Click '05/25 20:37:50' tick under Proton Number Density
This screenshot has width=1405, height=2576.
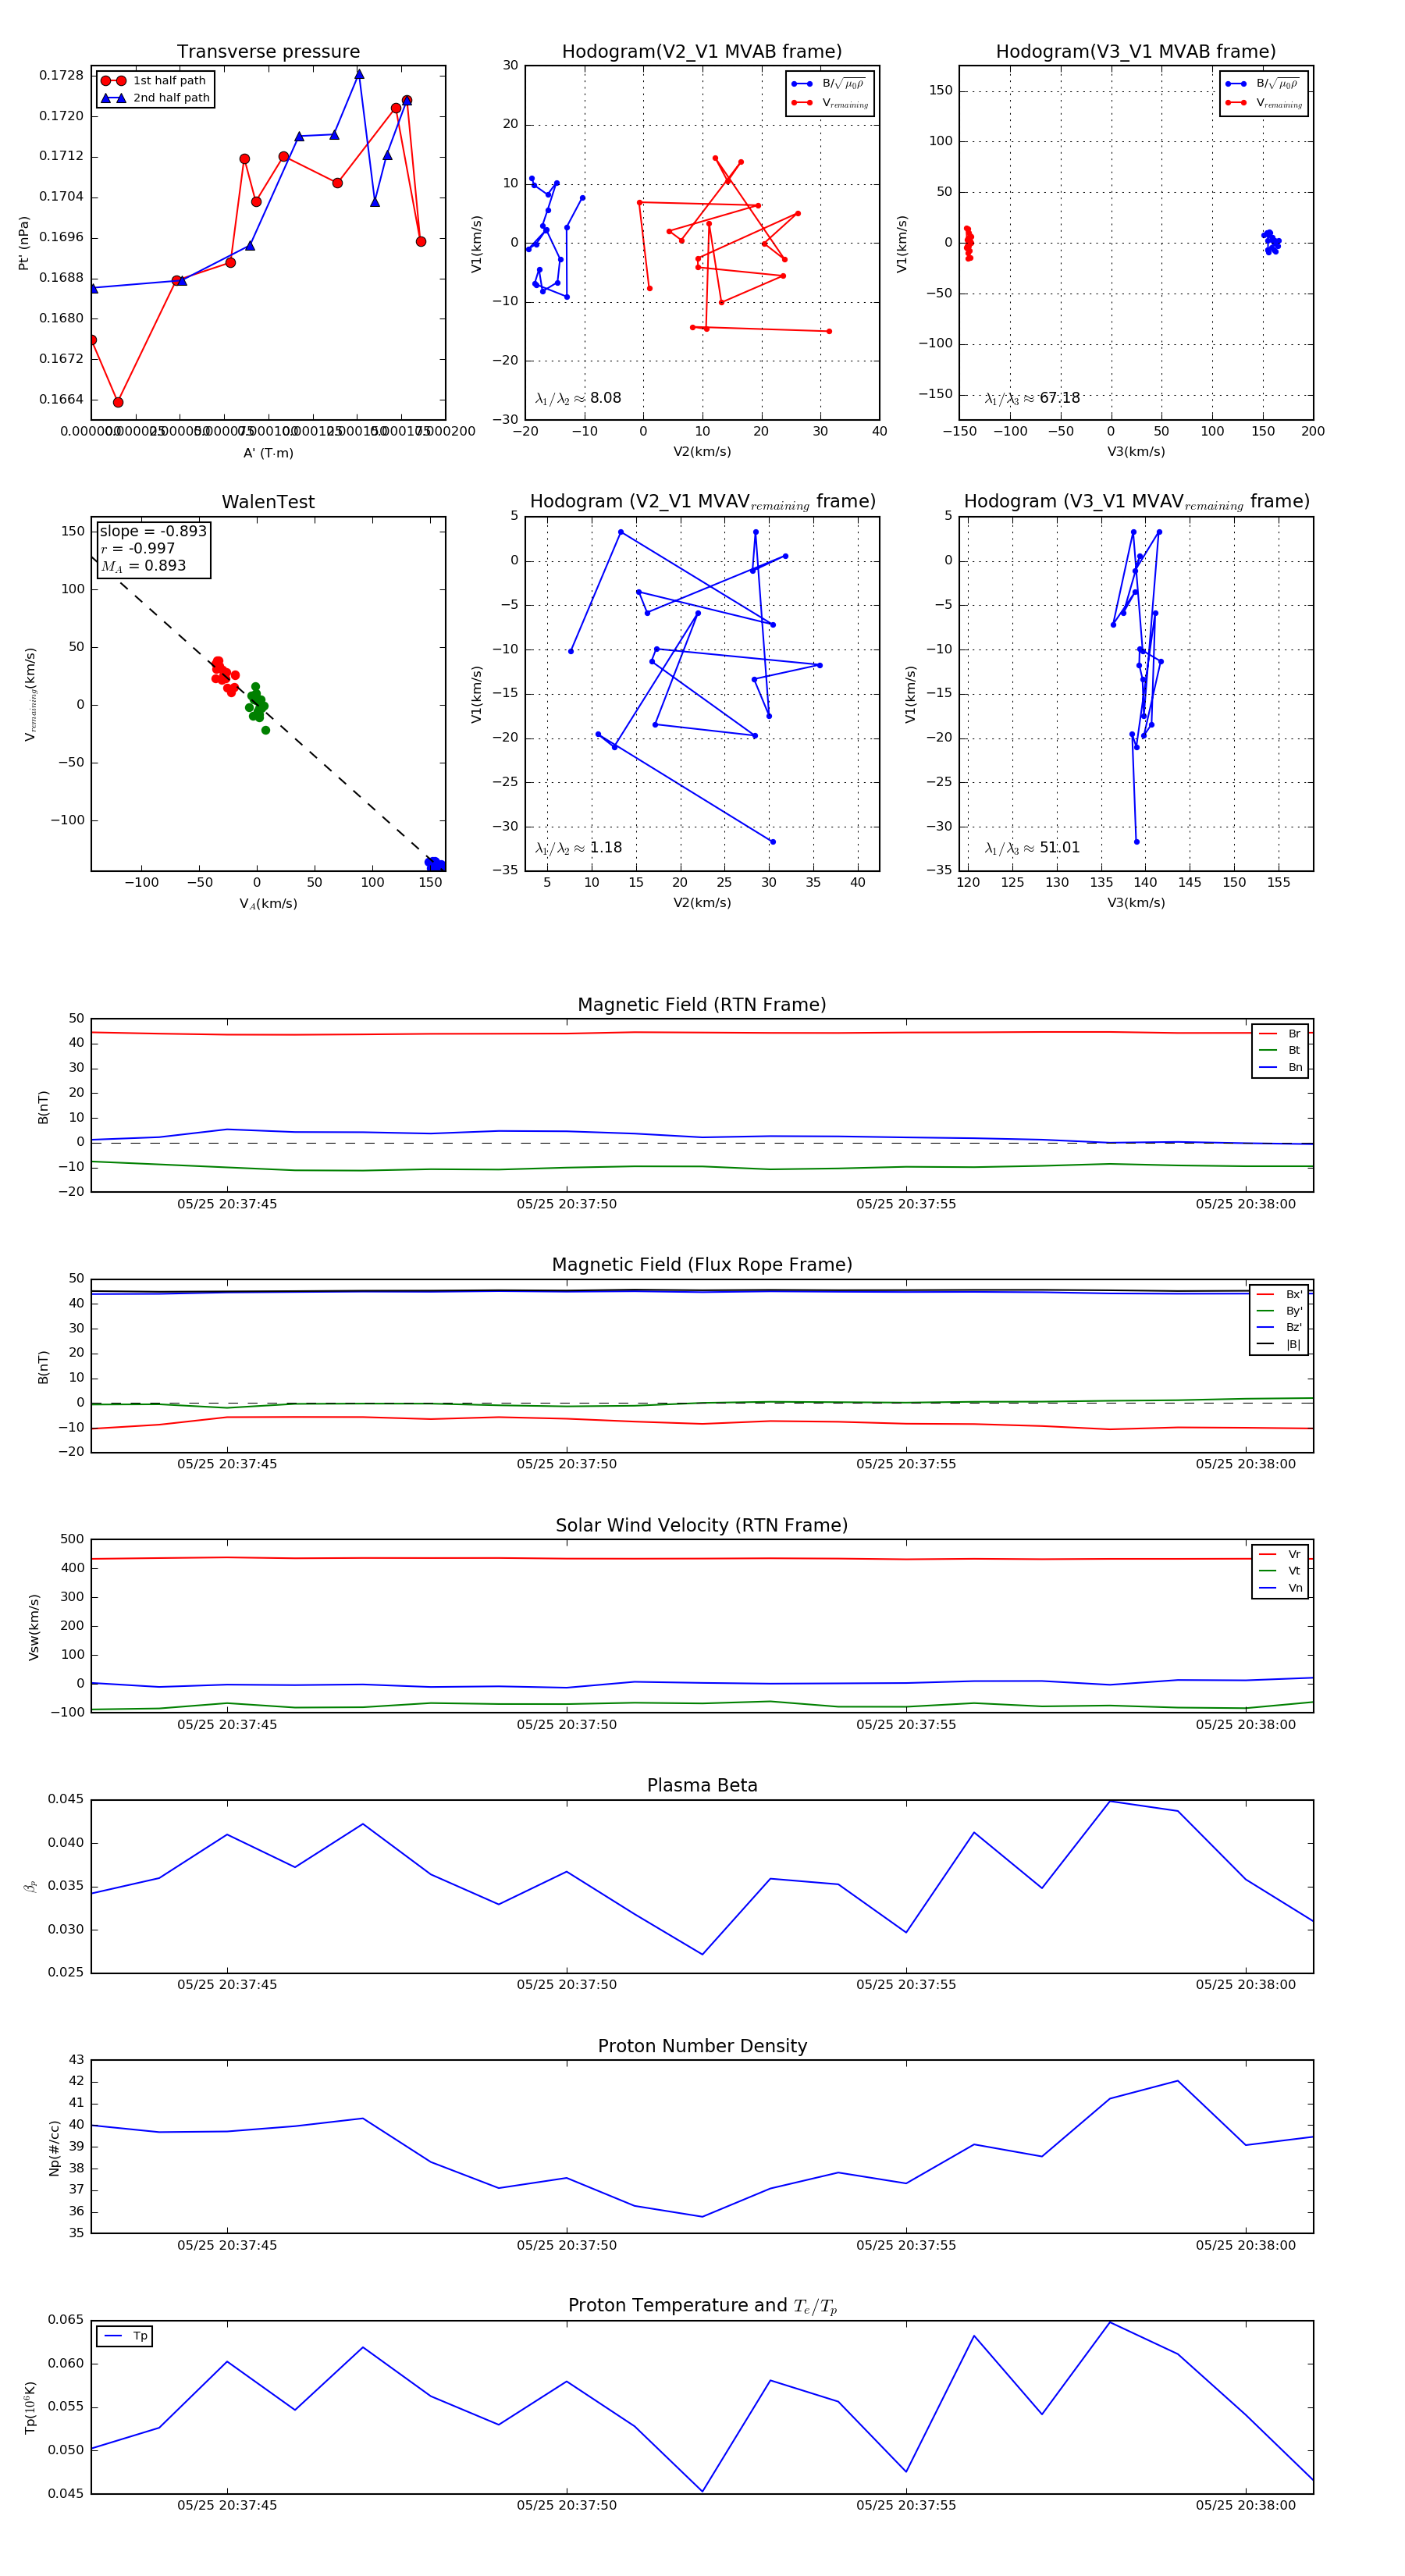click(567, 2245)
